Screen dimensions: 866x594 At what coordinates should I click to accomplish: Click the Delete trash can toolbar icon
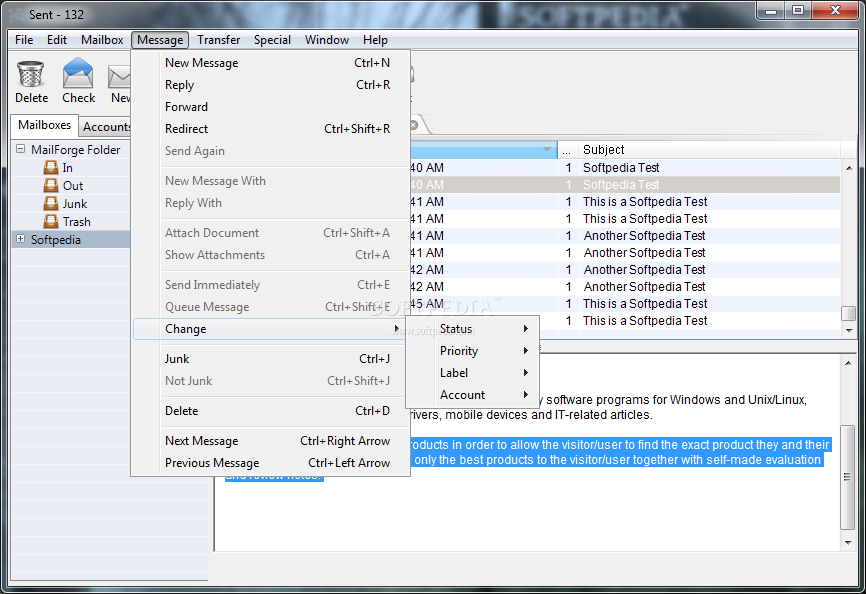click(30, 75)
